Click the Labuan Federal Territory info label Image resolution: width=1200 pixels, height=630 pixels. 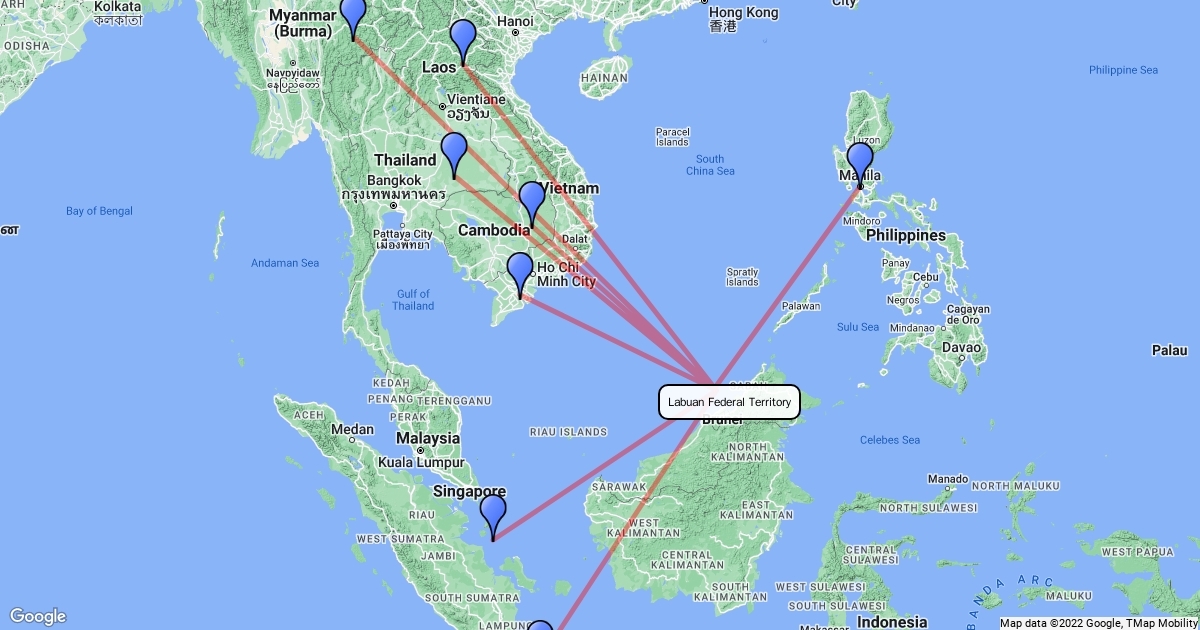[x=730, y=402]
